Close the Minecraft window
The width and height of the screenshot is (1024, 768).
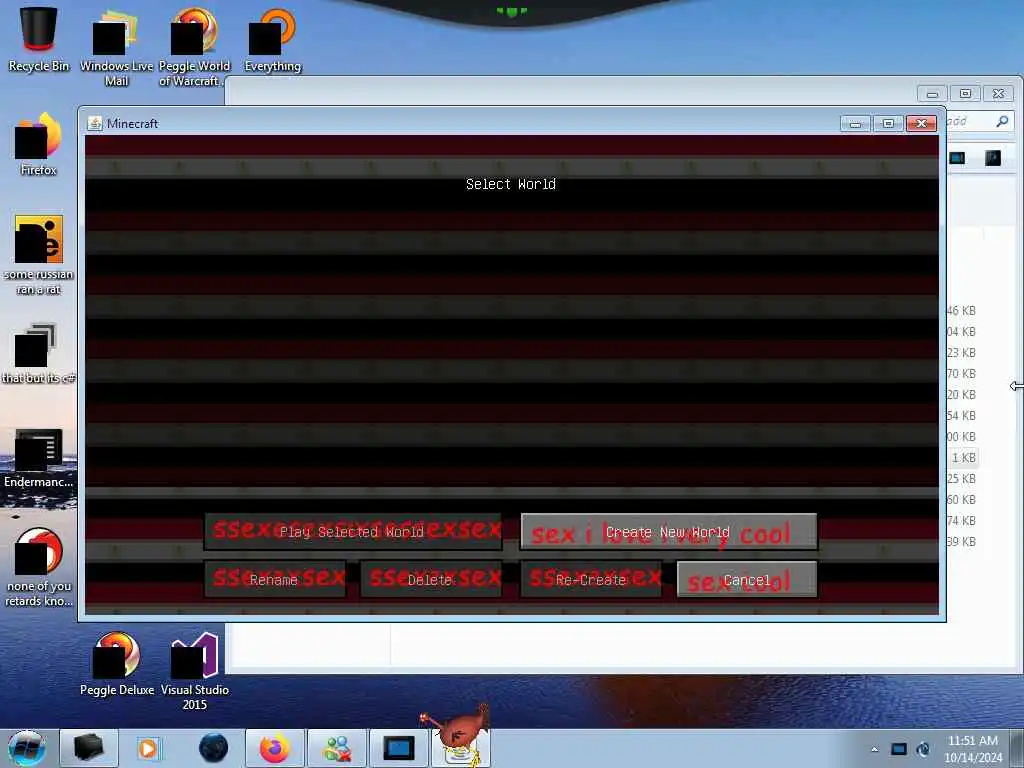[921, 123]
